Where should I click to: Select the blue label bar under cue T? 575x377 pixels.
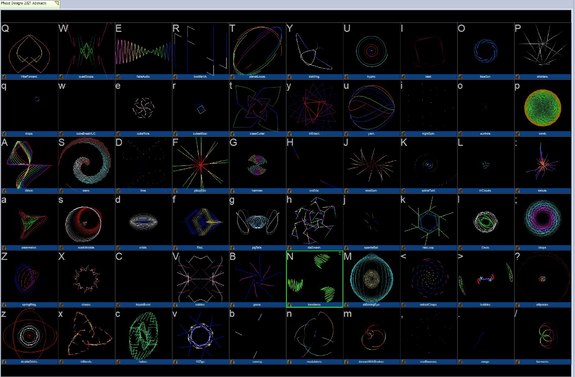[x=257, y=77]
